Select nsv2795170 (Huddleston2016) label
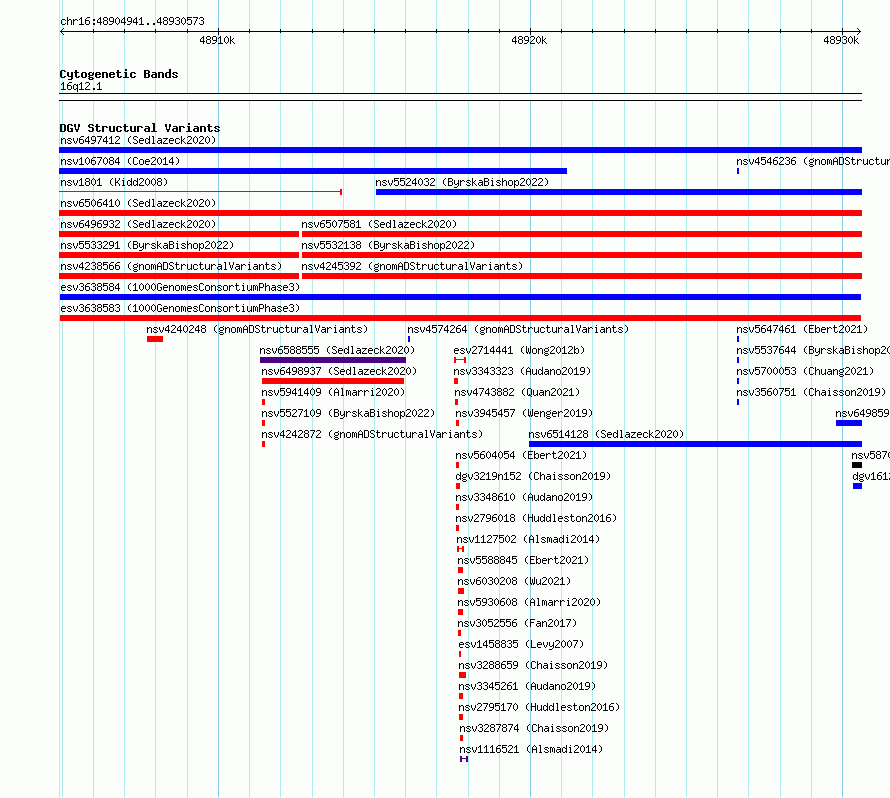Screen dimensions: 890x798 (539, 707)
